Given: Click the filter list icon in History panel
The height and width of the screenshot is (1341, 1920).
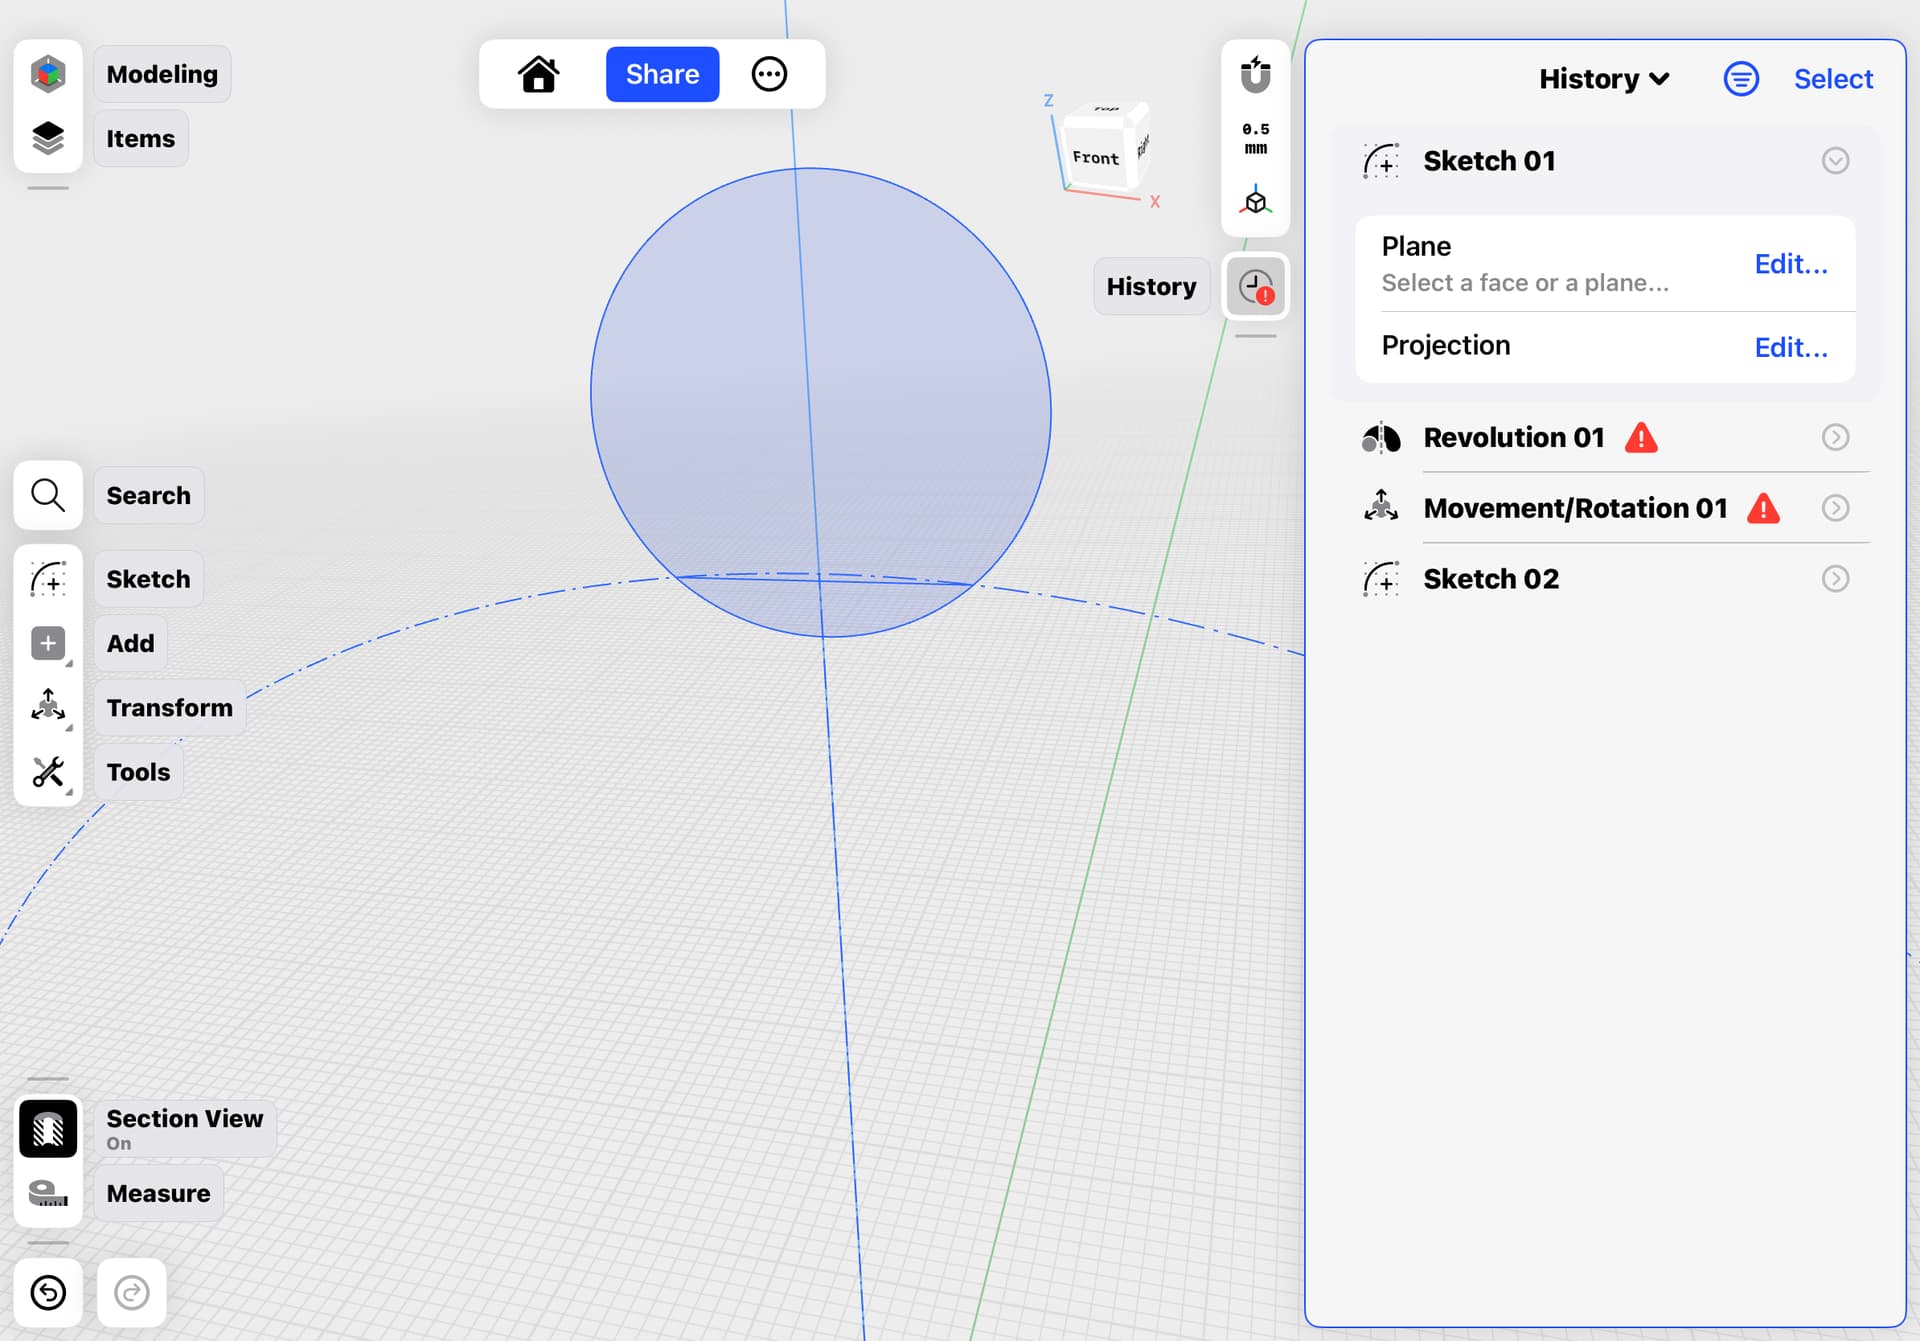Looking at the screenshot, I should pyautogui.click(x=1741, y=79).
